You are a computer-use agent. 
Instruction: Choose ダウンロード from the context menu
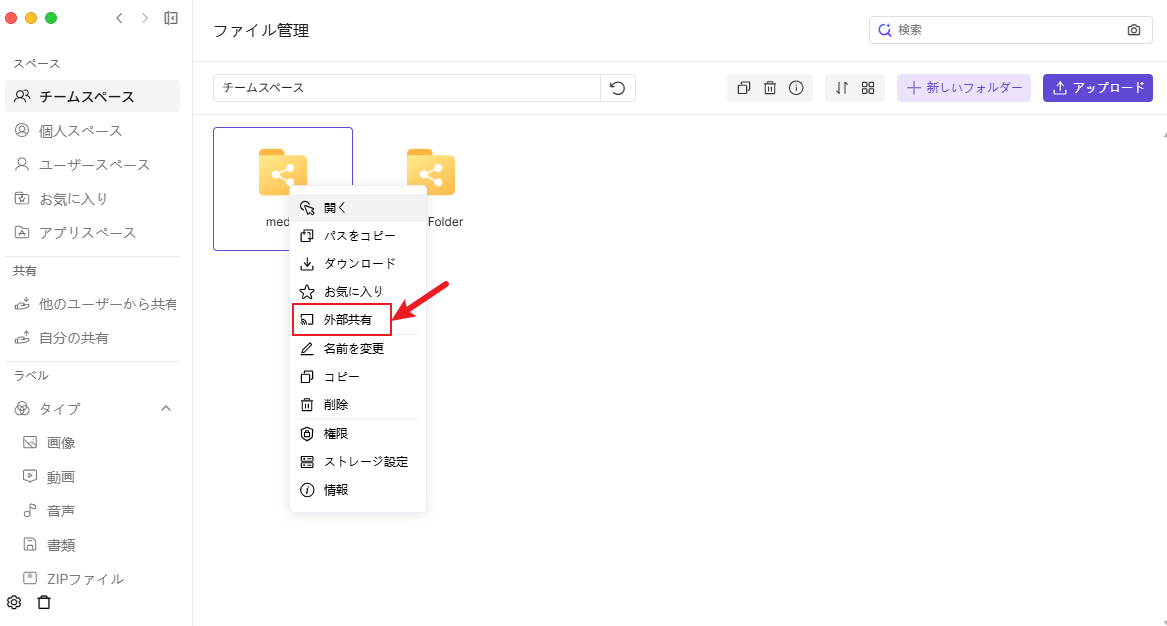(359, 264)
